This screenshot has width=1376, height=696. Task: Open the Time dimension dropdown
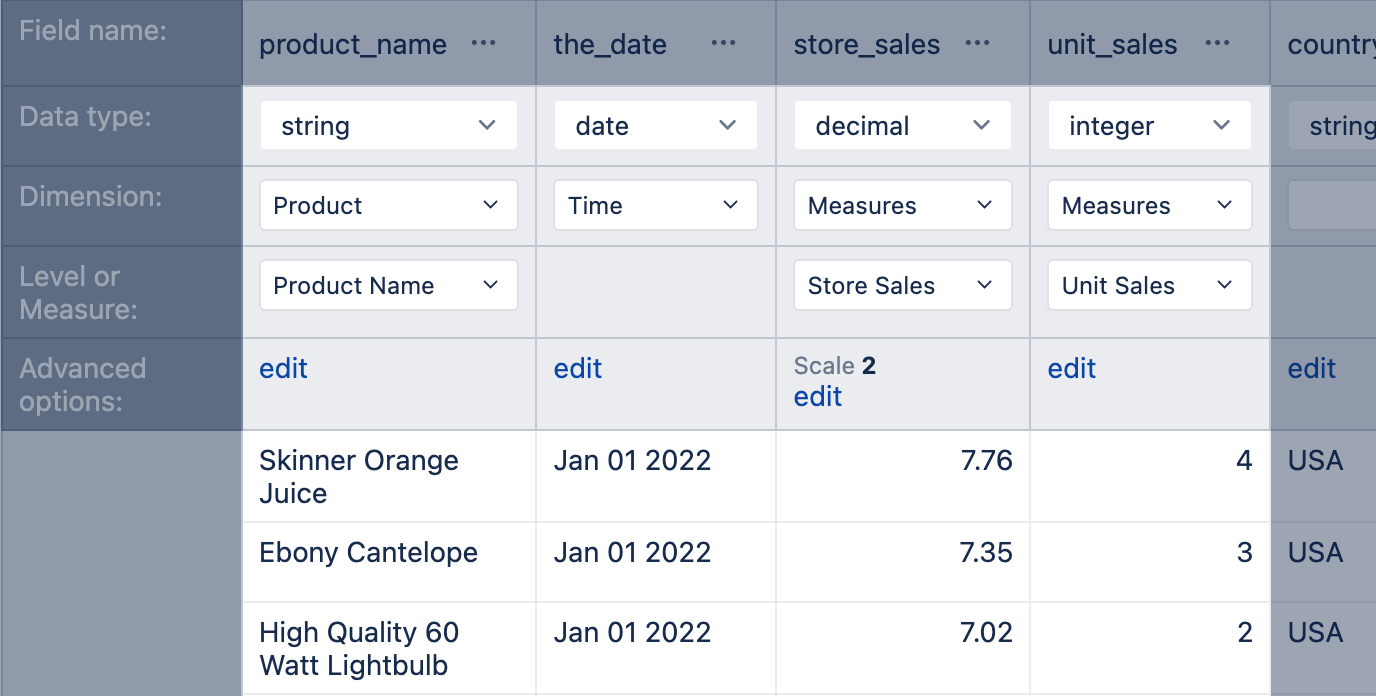pos(655,205)
